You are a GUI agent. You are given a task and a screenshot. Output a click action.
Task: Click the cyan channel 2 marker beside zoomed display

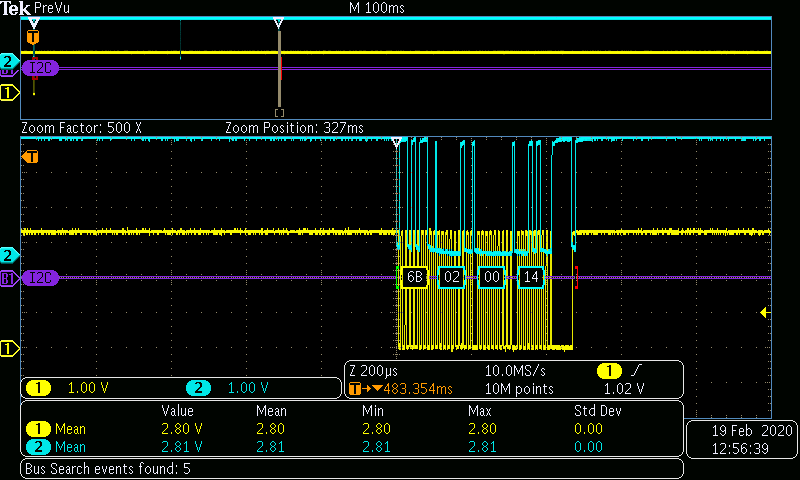pos(8,255)
